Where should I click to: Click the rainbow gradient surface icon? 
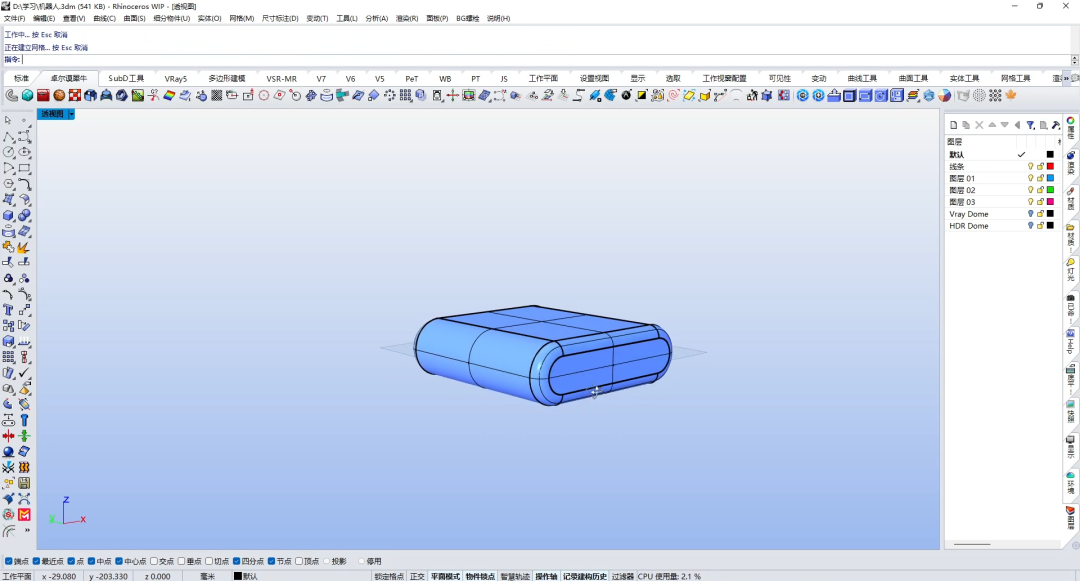(169, 96)
